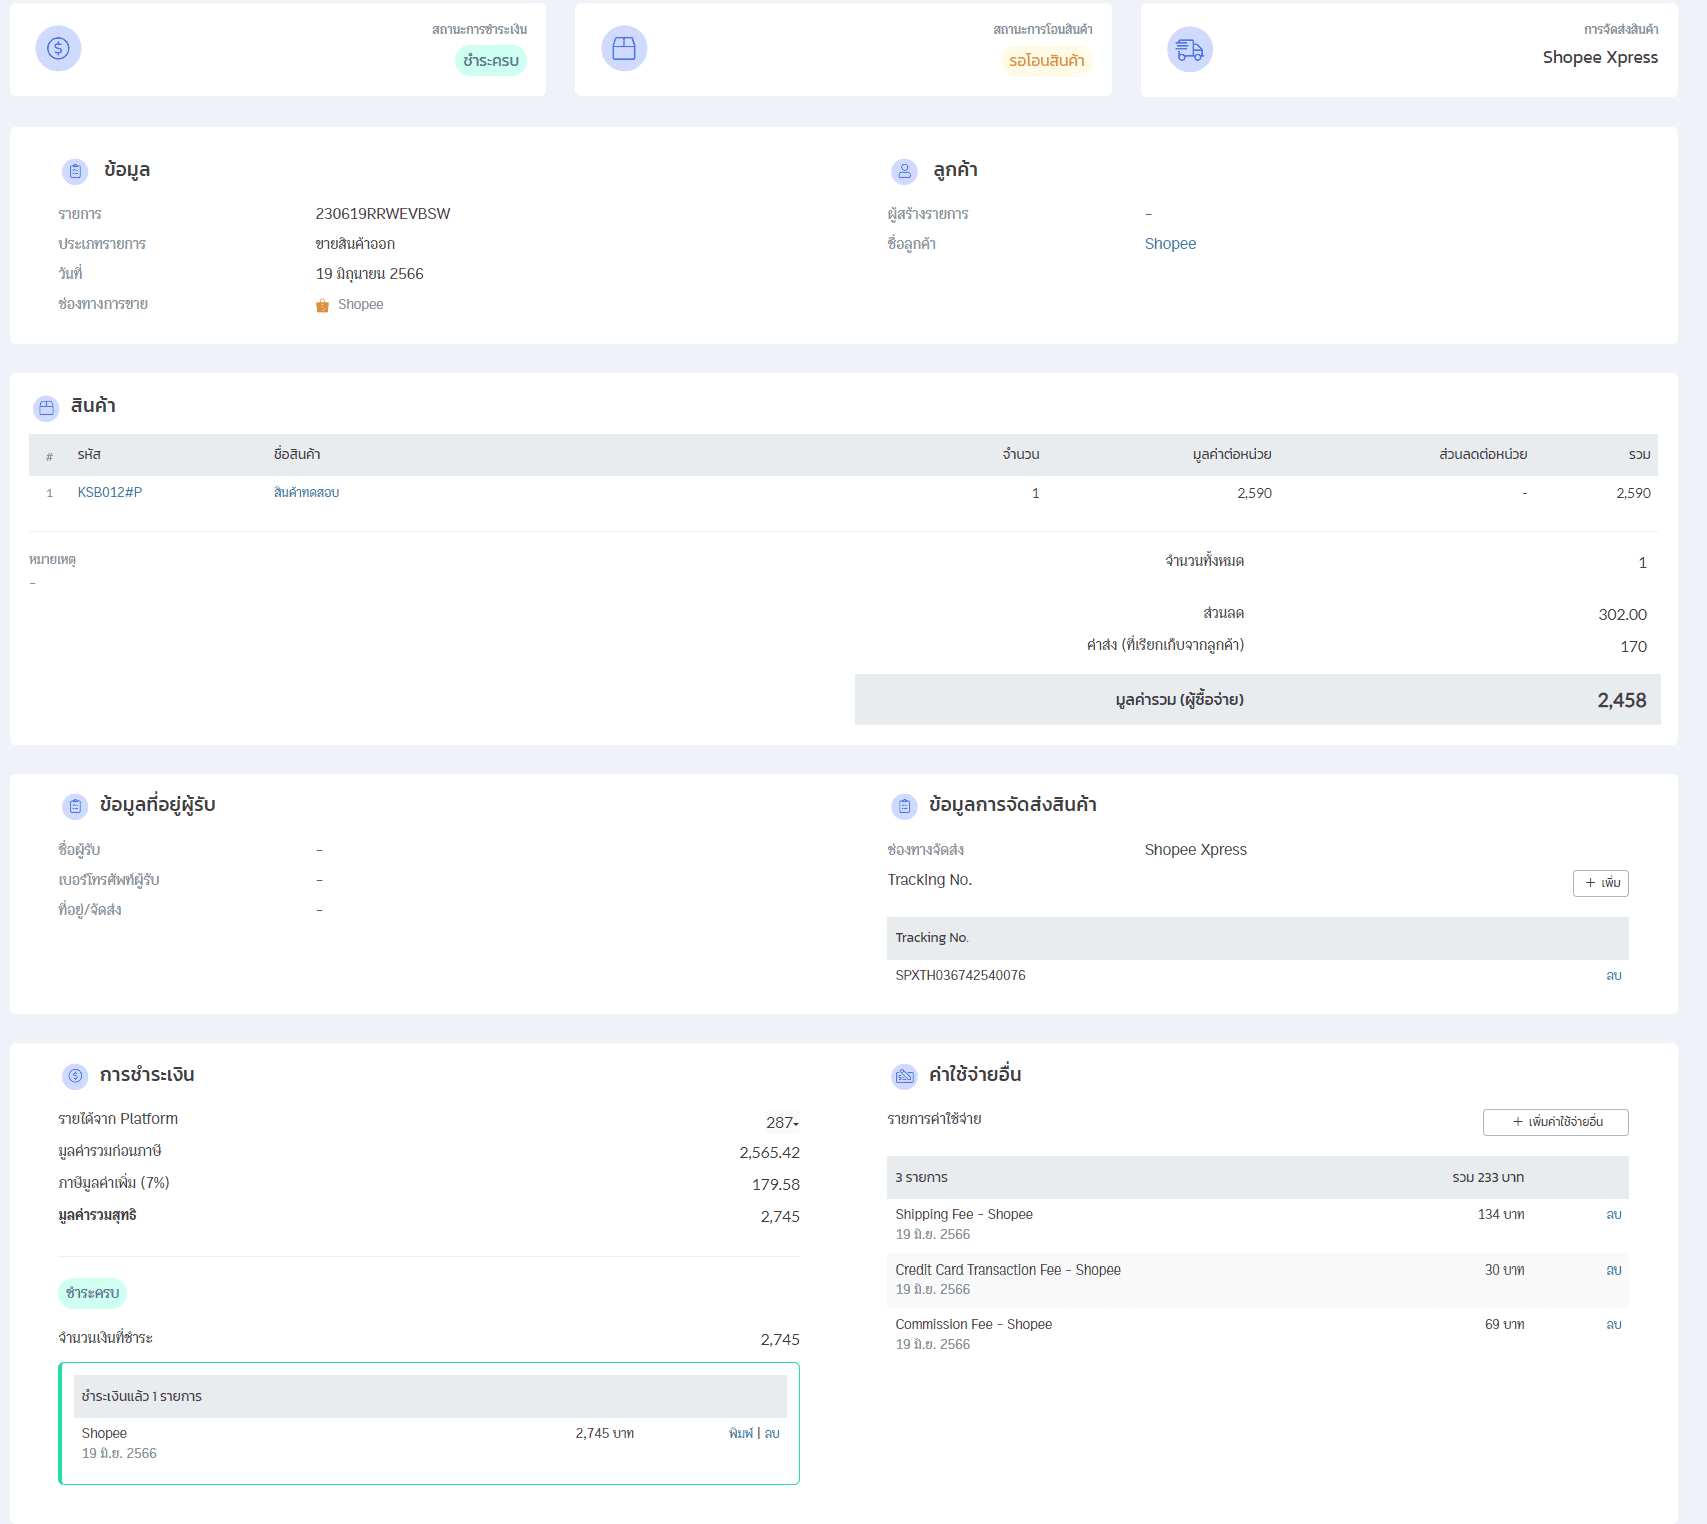
Task: Click the ข้อมูล clipboard icon
Action: pos(75,171)
